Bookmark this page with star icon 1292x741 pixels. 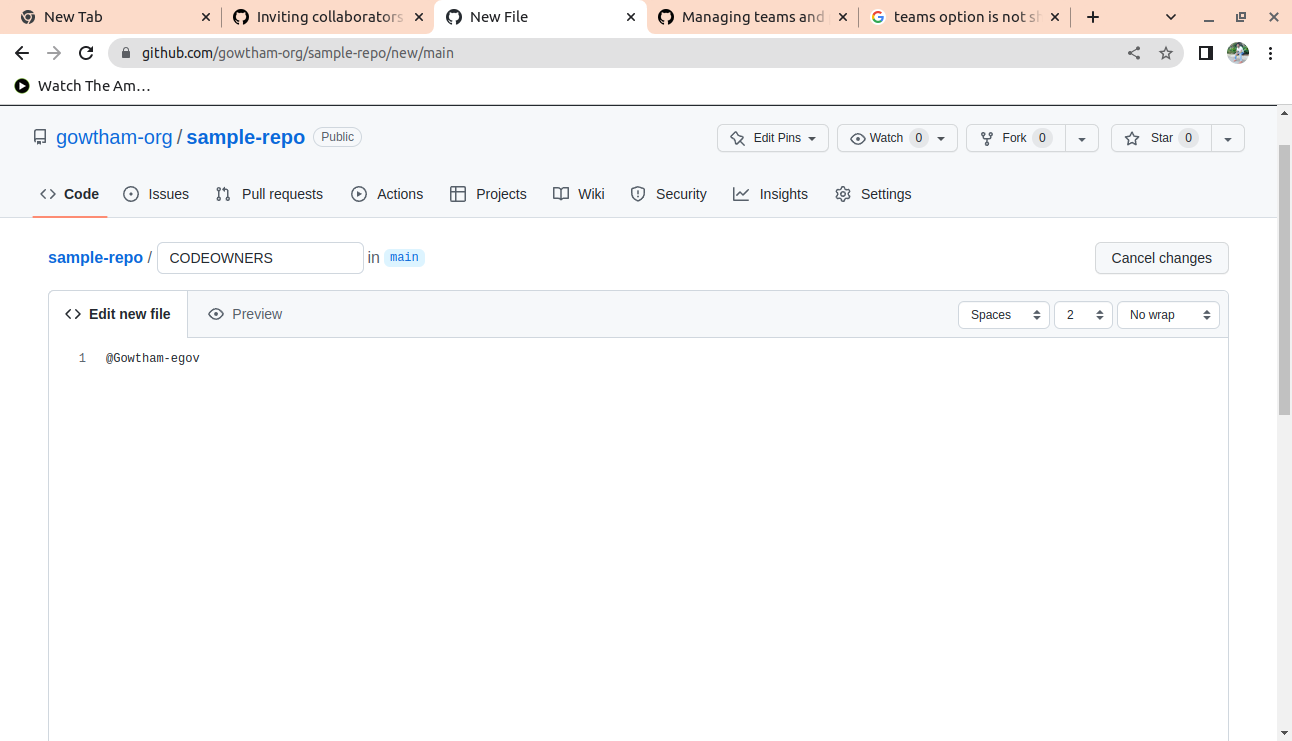pyautogui.click(x=1165, y=53)
